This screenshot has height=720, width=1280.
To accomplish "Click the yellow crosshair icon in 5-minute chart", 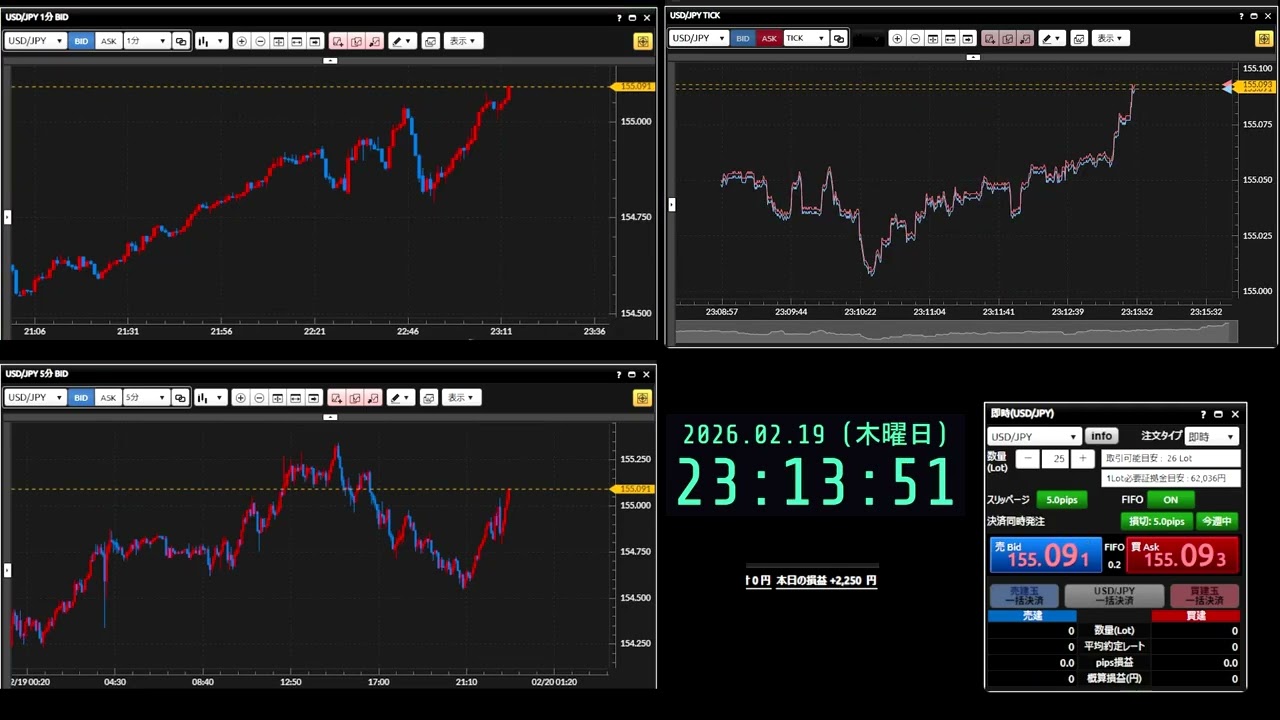I will point(642,397).
